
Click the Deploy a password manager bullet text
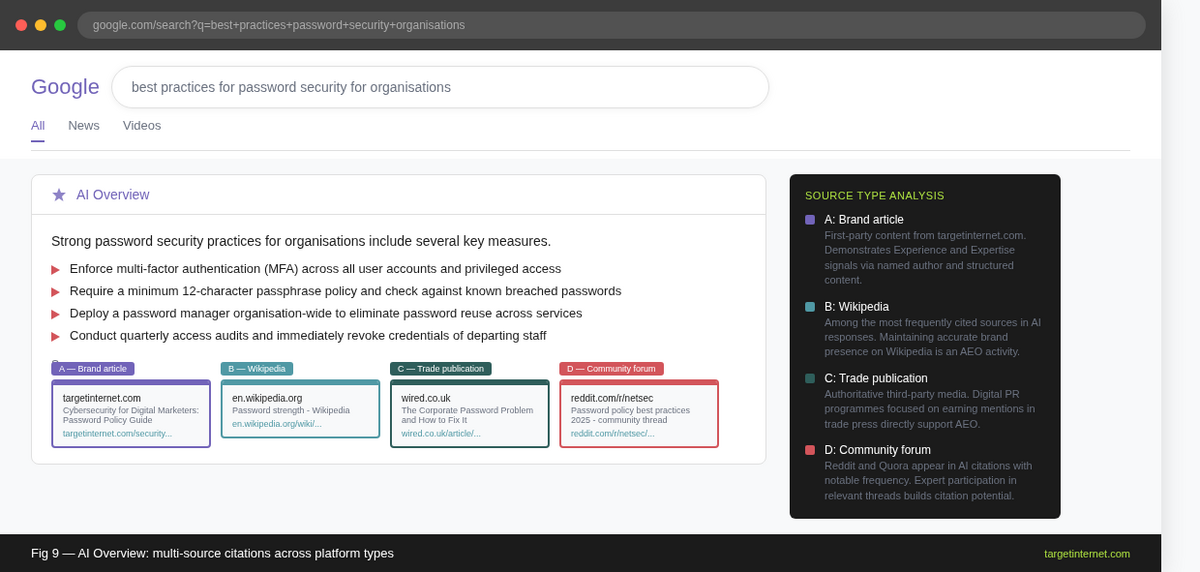pos(326,313)
